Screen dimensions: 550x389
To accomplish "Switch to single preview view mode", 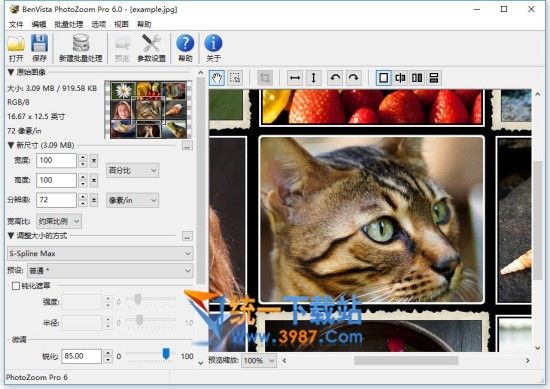I will click(383, 78).
